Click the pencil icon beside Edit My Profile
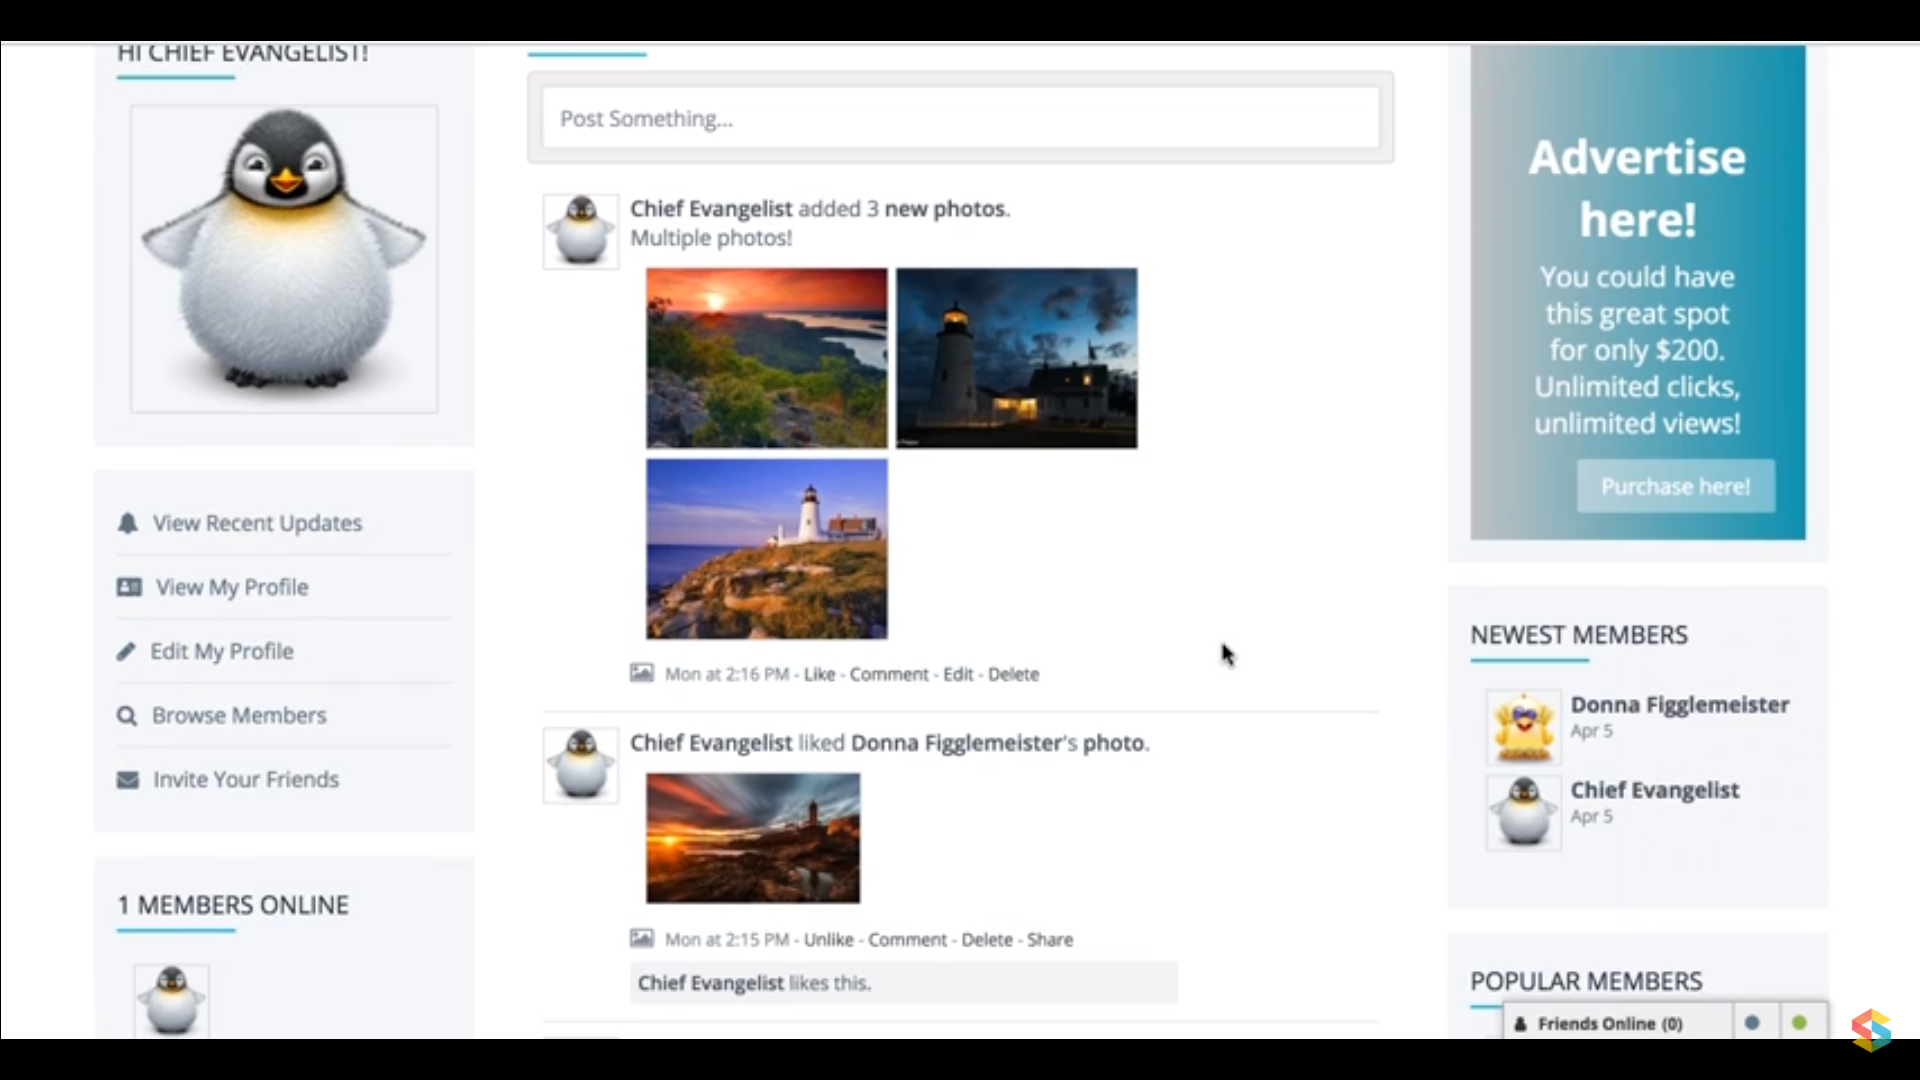The height and width of the screenshot is (1080, 1920). [x=126, y=652]
